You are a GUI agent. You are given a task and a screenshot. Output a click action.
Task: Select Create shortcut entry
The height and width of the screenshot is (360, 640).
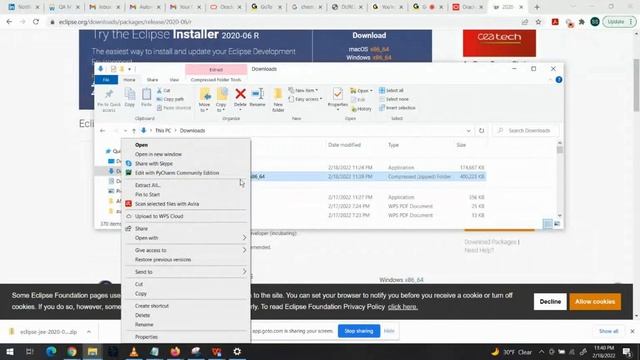[x=151, y=306]
